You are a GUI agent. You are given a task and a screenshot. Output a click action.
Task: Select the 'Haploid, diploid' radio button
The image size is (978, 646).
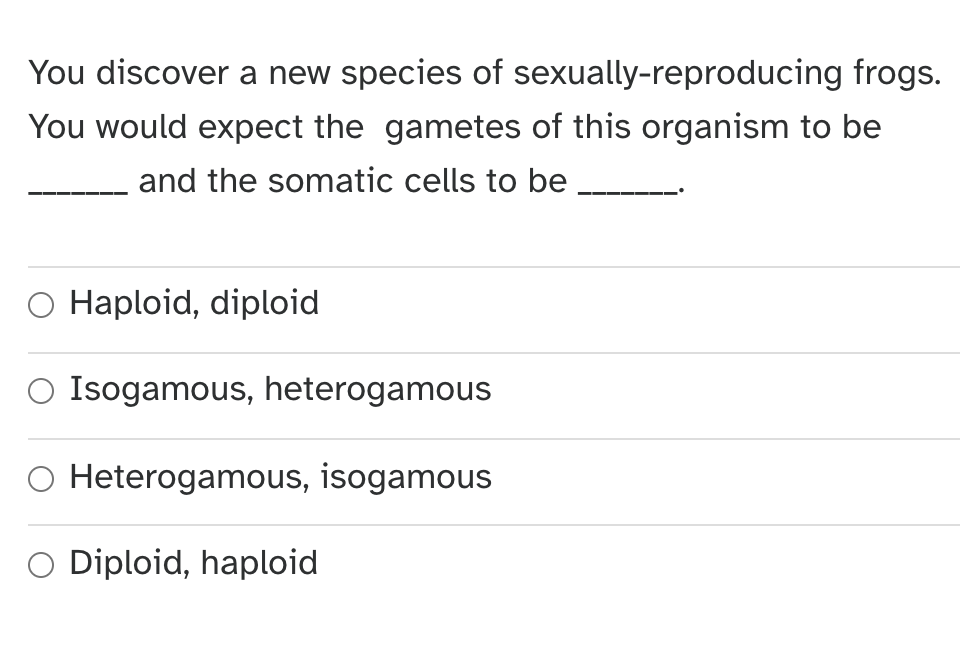click(x=40, y=304)
